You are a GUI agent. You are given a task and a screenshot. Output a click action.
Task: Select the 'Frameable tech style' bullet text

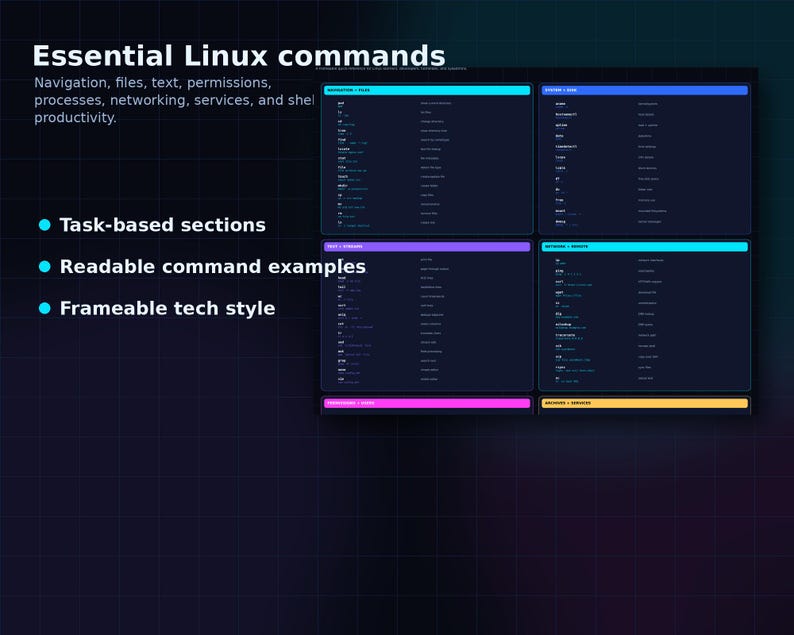[x=168, y=308]
